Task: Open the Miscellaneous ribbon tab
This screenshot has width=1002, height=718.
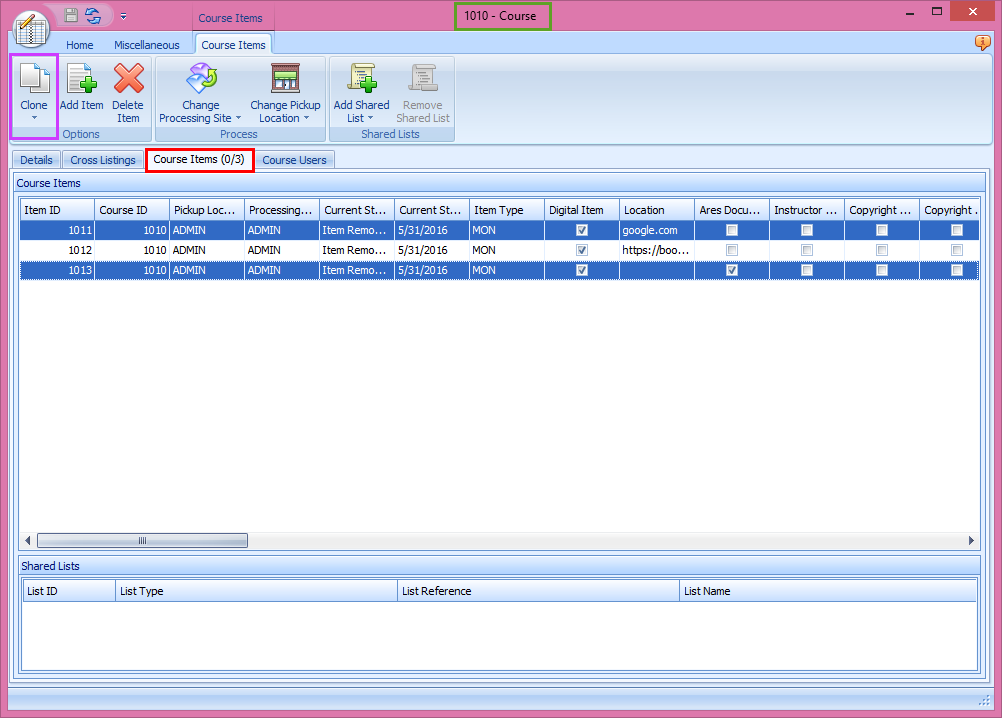Action: pos(146,44)
